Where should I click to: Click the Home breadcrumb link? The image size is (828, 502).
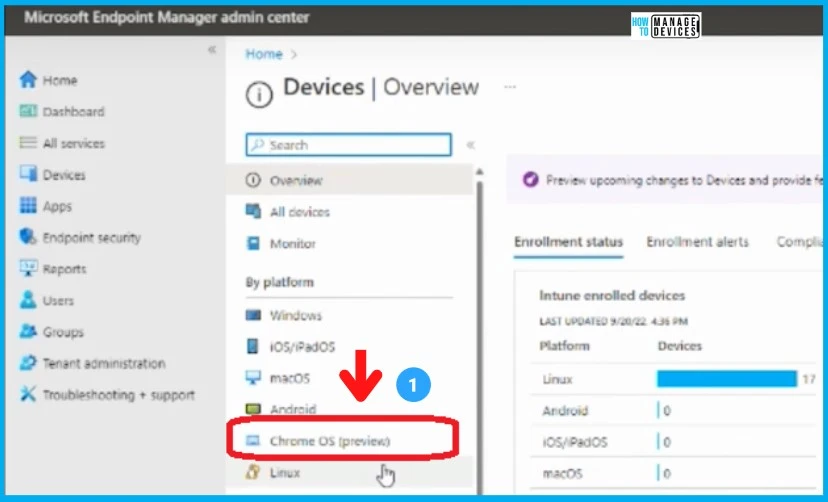click(264, 54)
